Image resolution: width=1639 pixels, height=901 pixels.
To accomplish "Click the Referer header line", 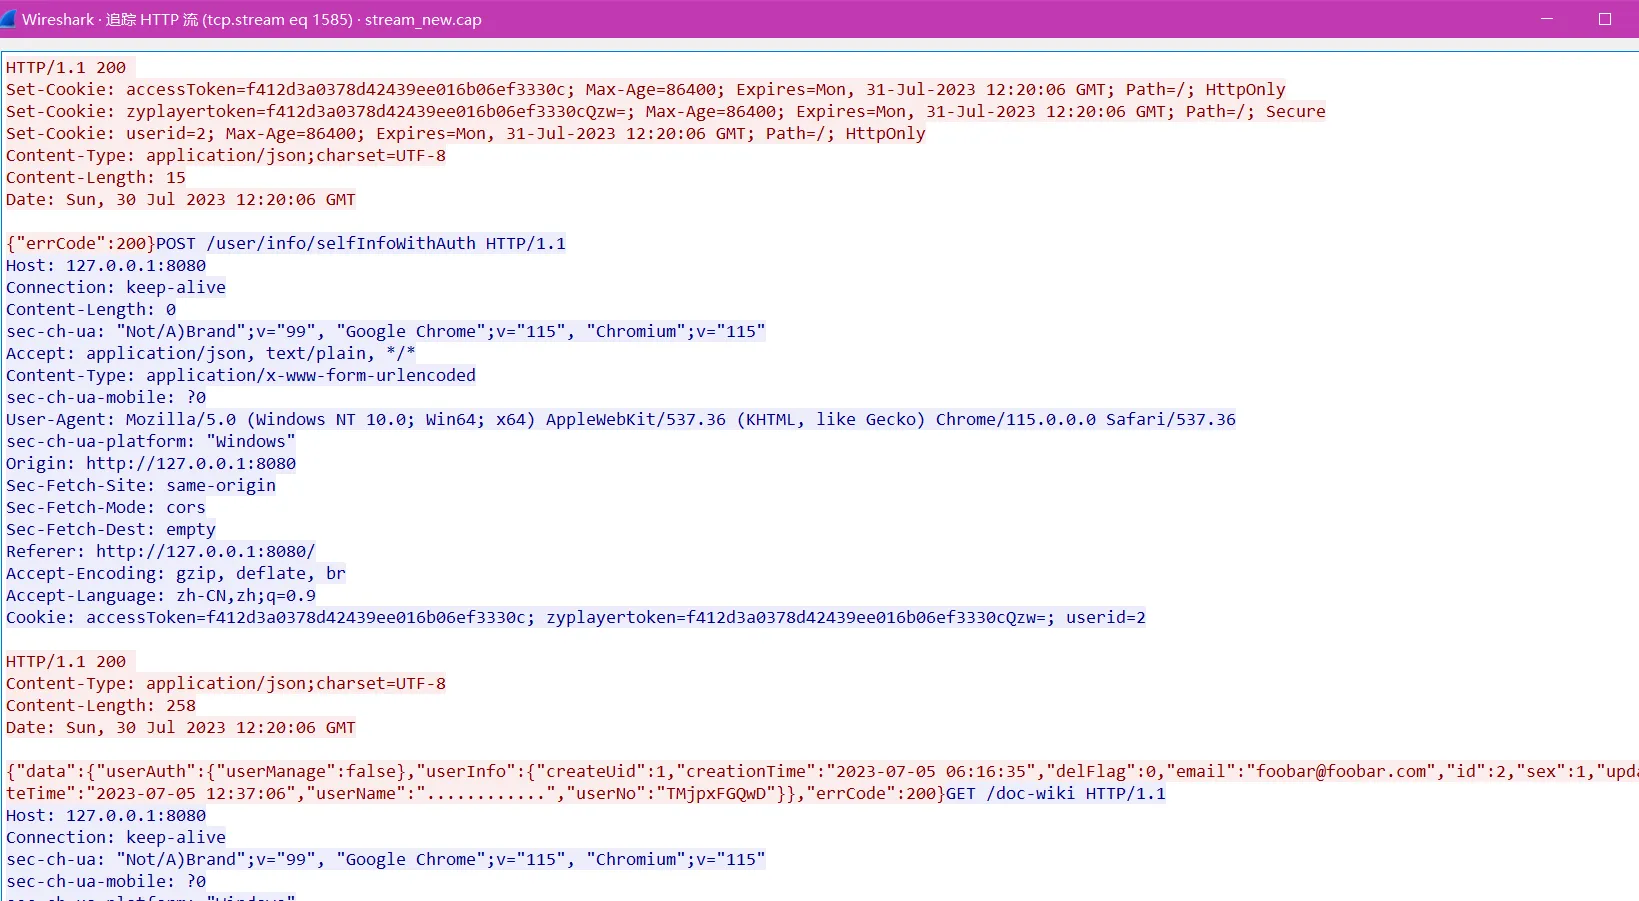I will (160, 552).
